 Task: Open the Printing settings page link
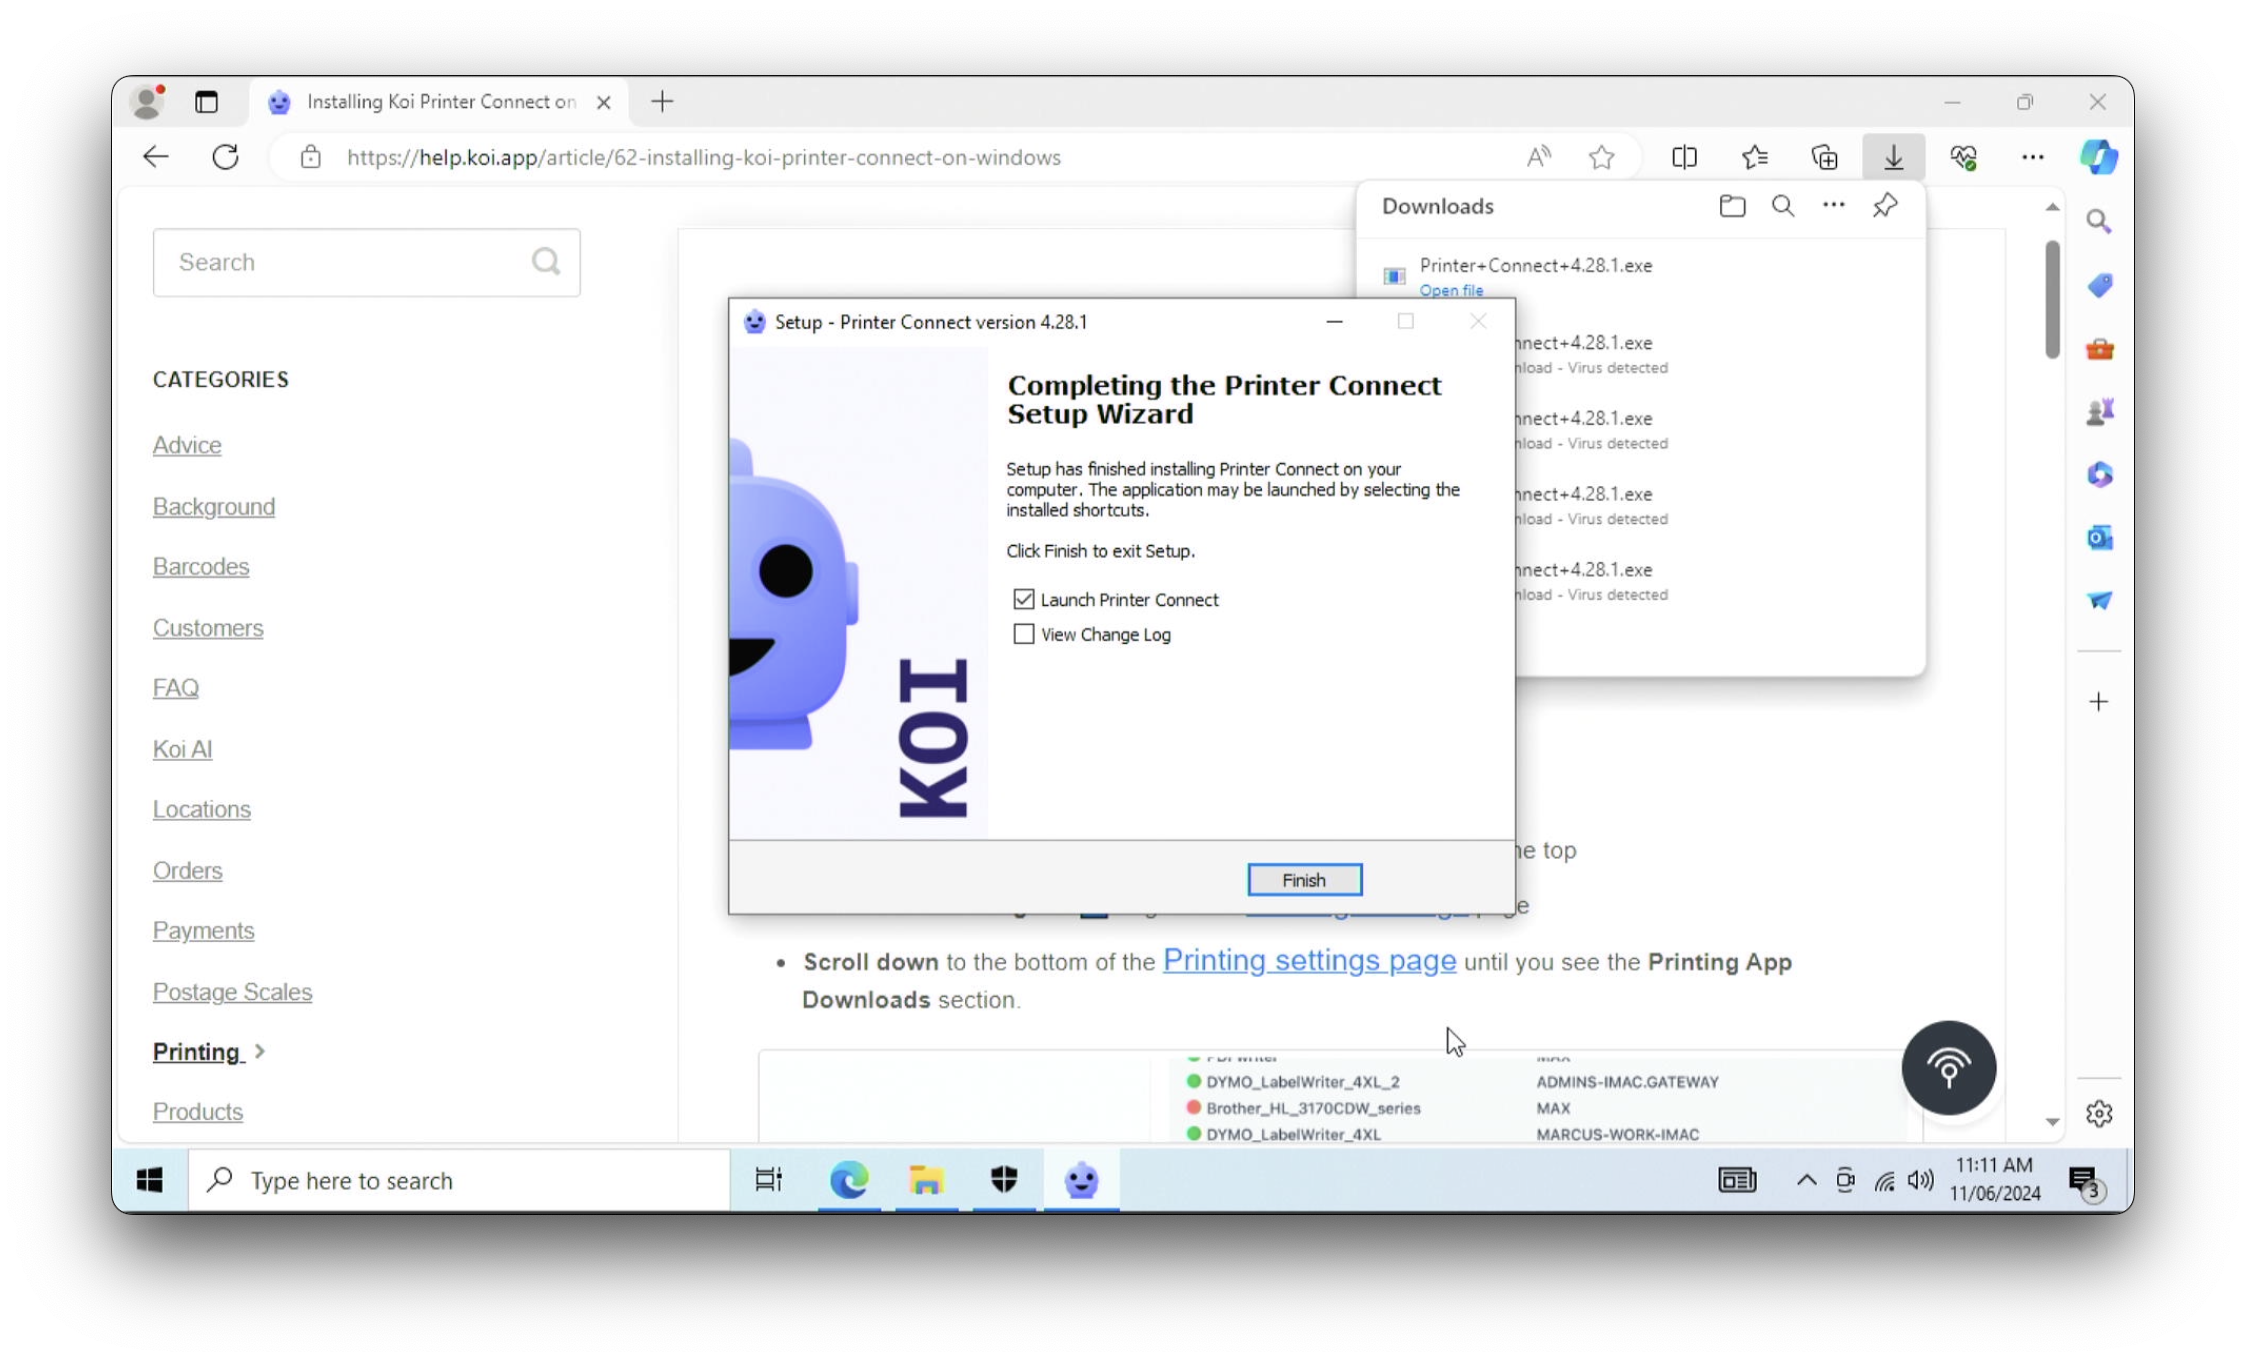point(1309,961)
